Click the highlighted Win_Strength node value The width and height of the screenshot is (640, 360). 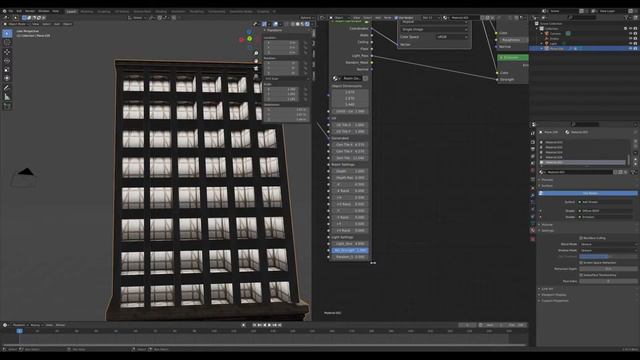point(350,250)
